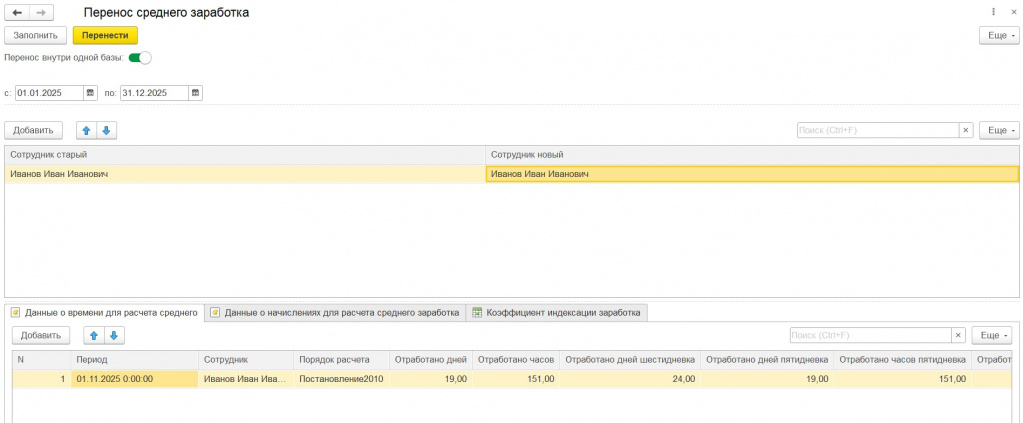The image size is (1023, 423).
Task: Open the calendar for the start date 01.01.2025
Action: click(91, 93)
